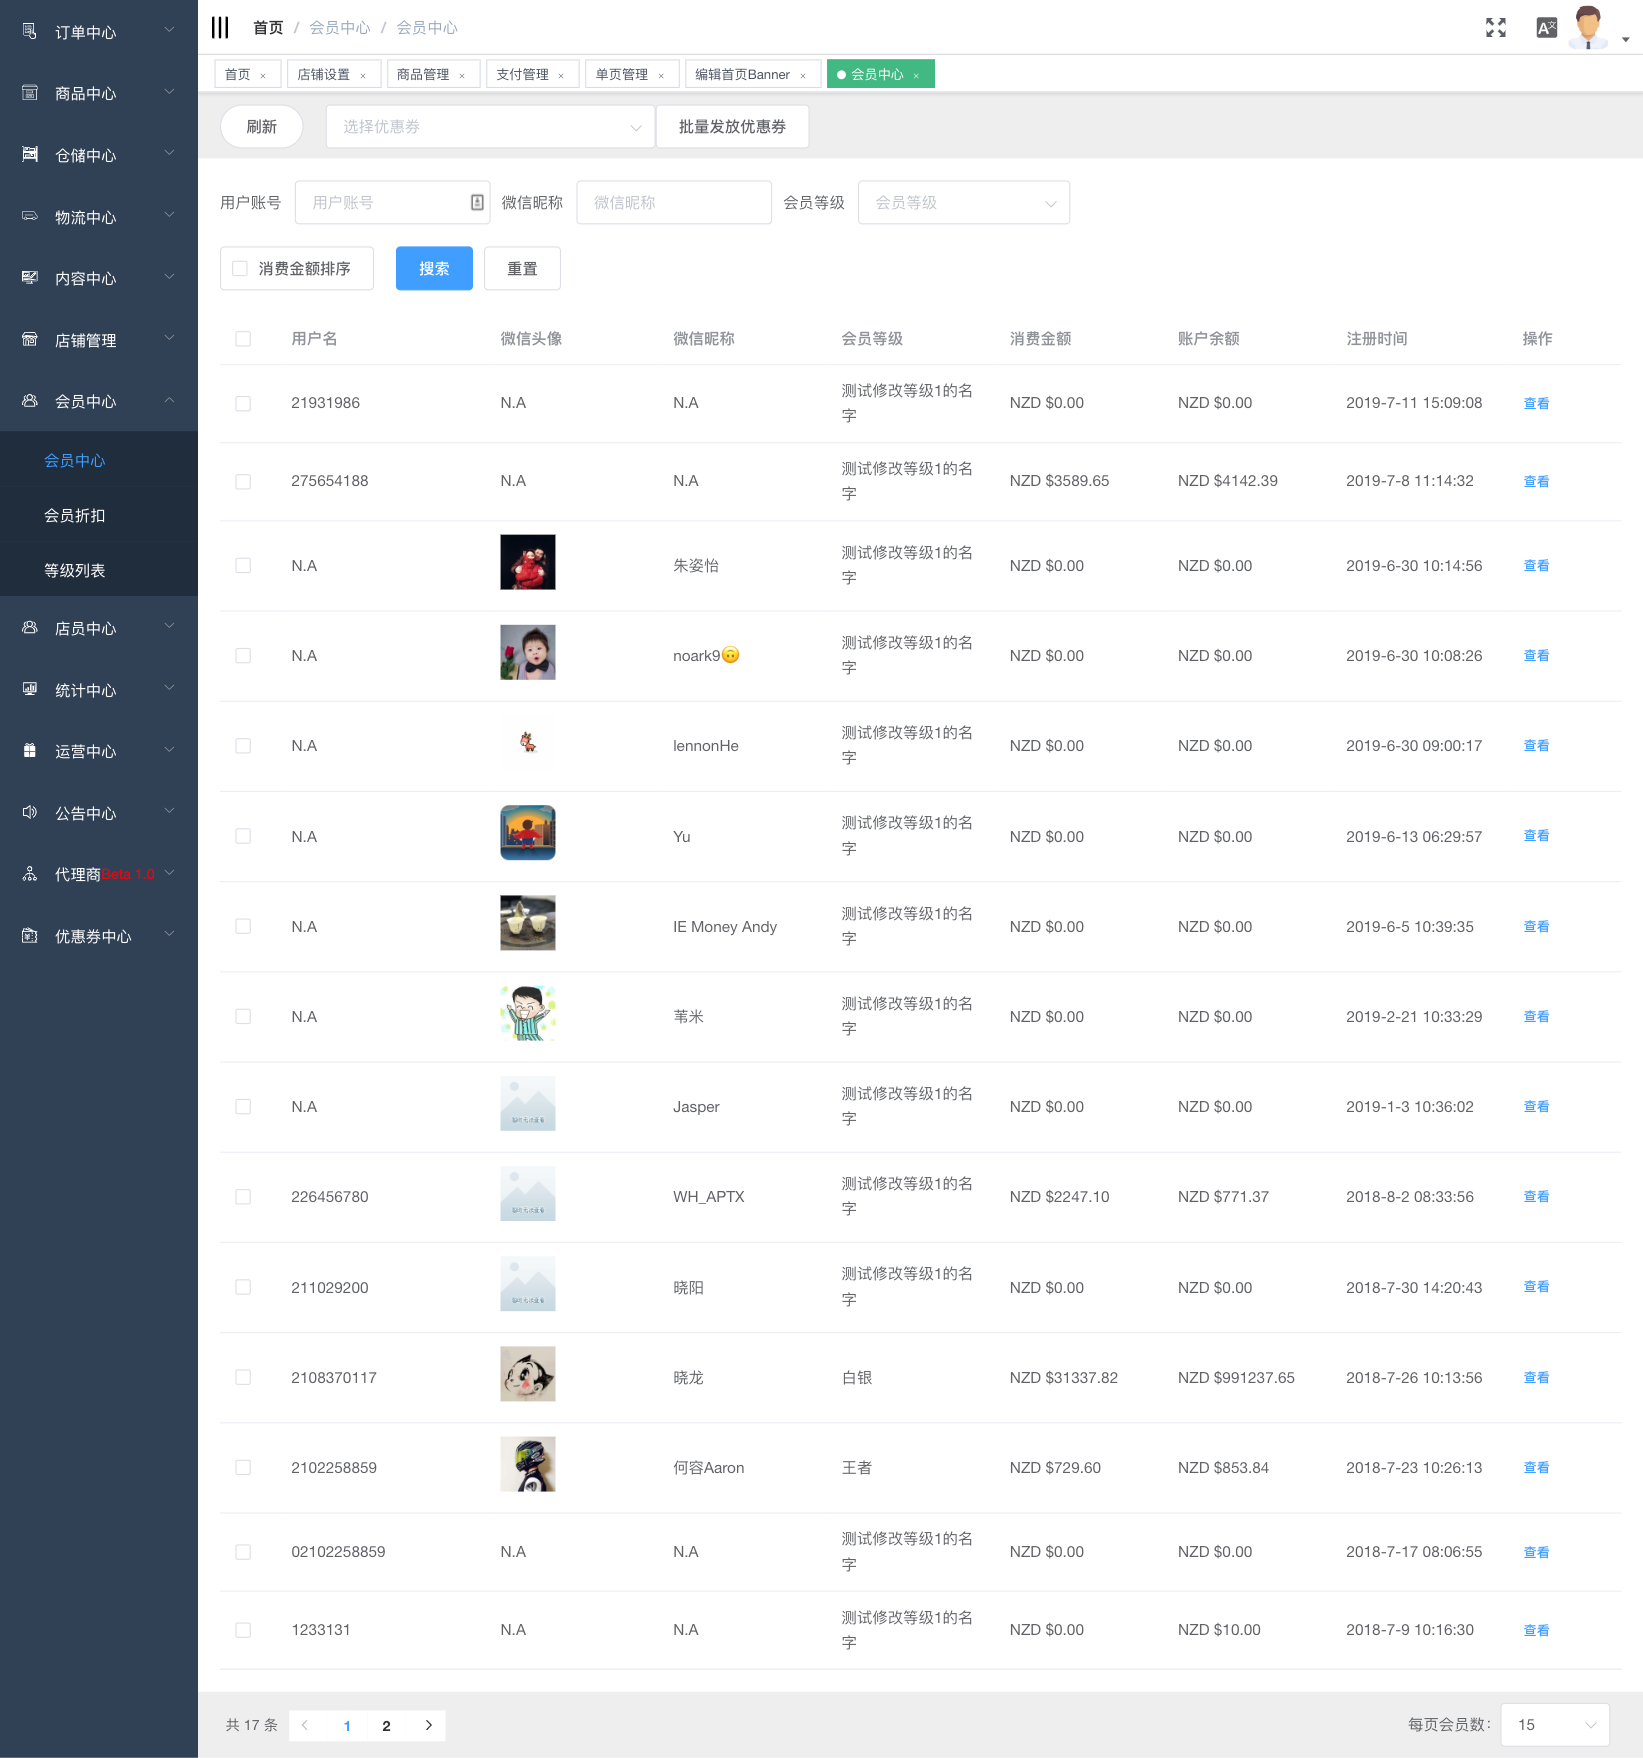Viewport: 1643px width, 1758px height.
Task: Change the page size dropdown showing 15
Action: coord(1555,1725)
